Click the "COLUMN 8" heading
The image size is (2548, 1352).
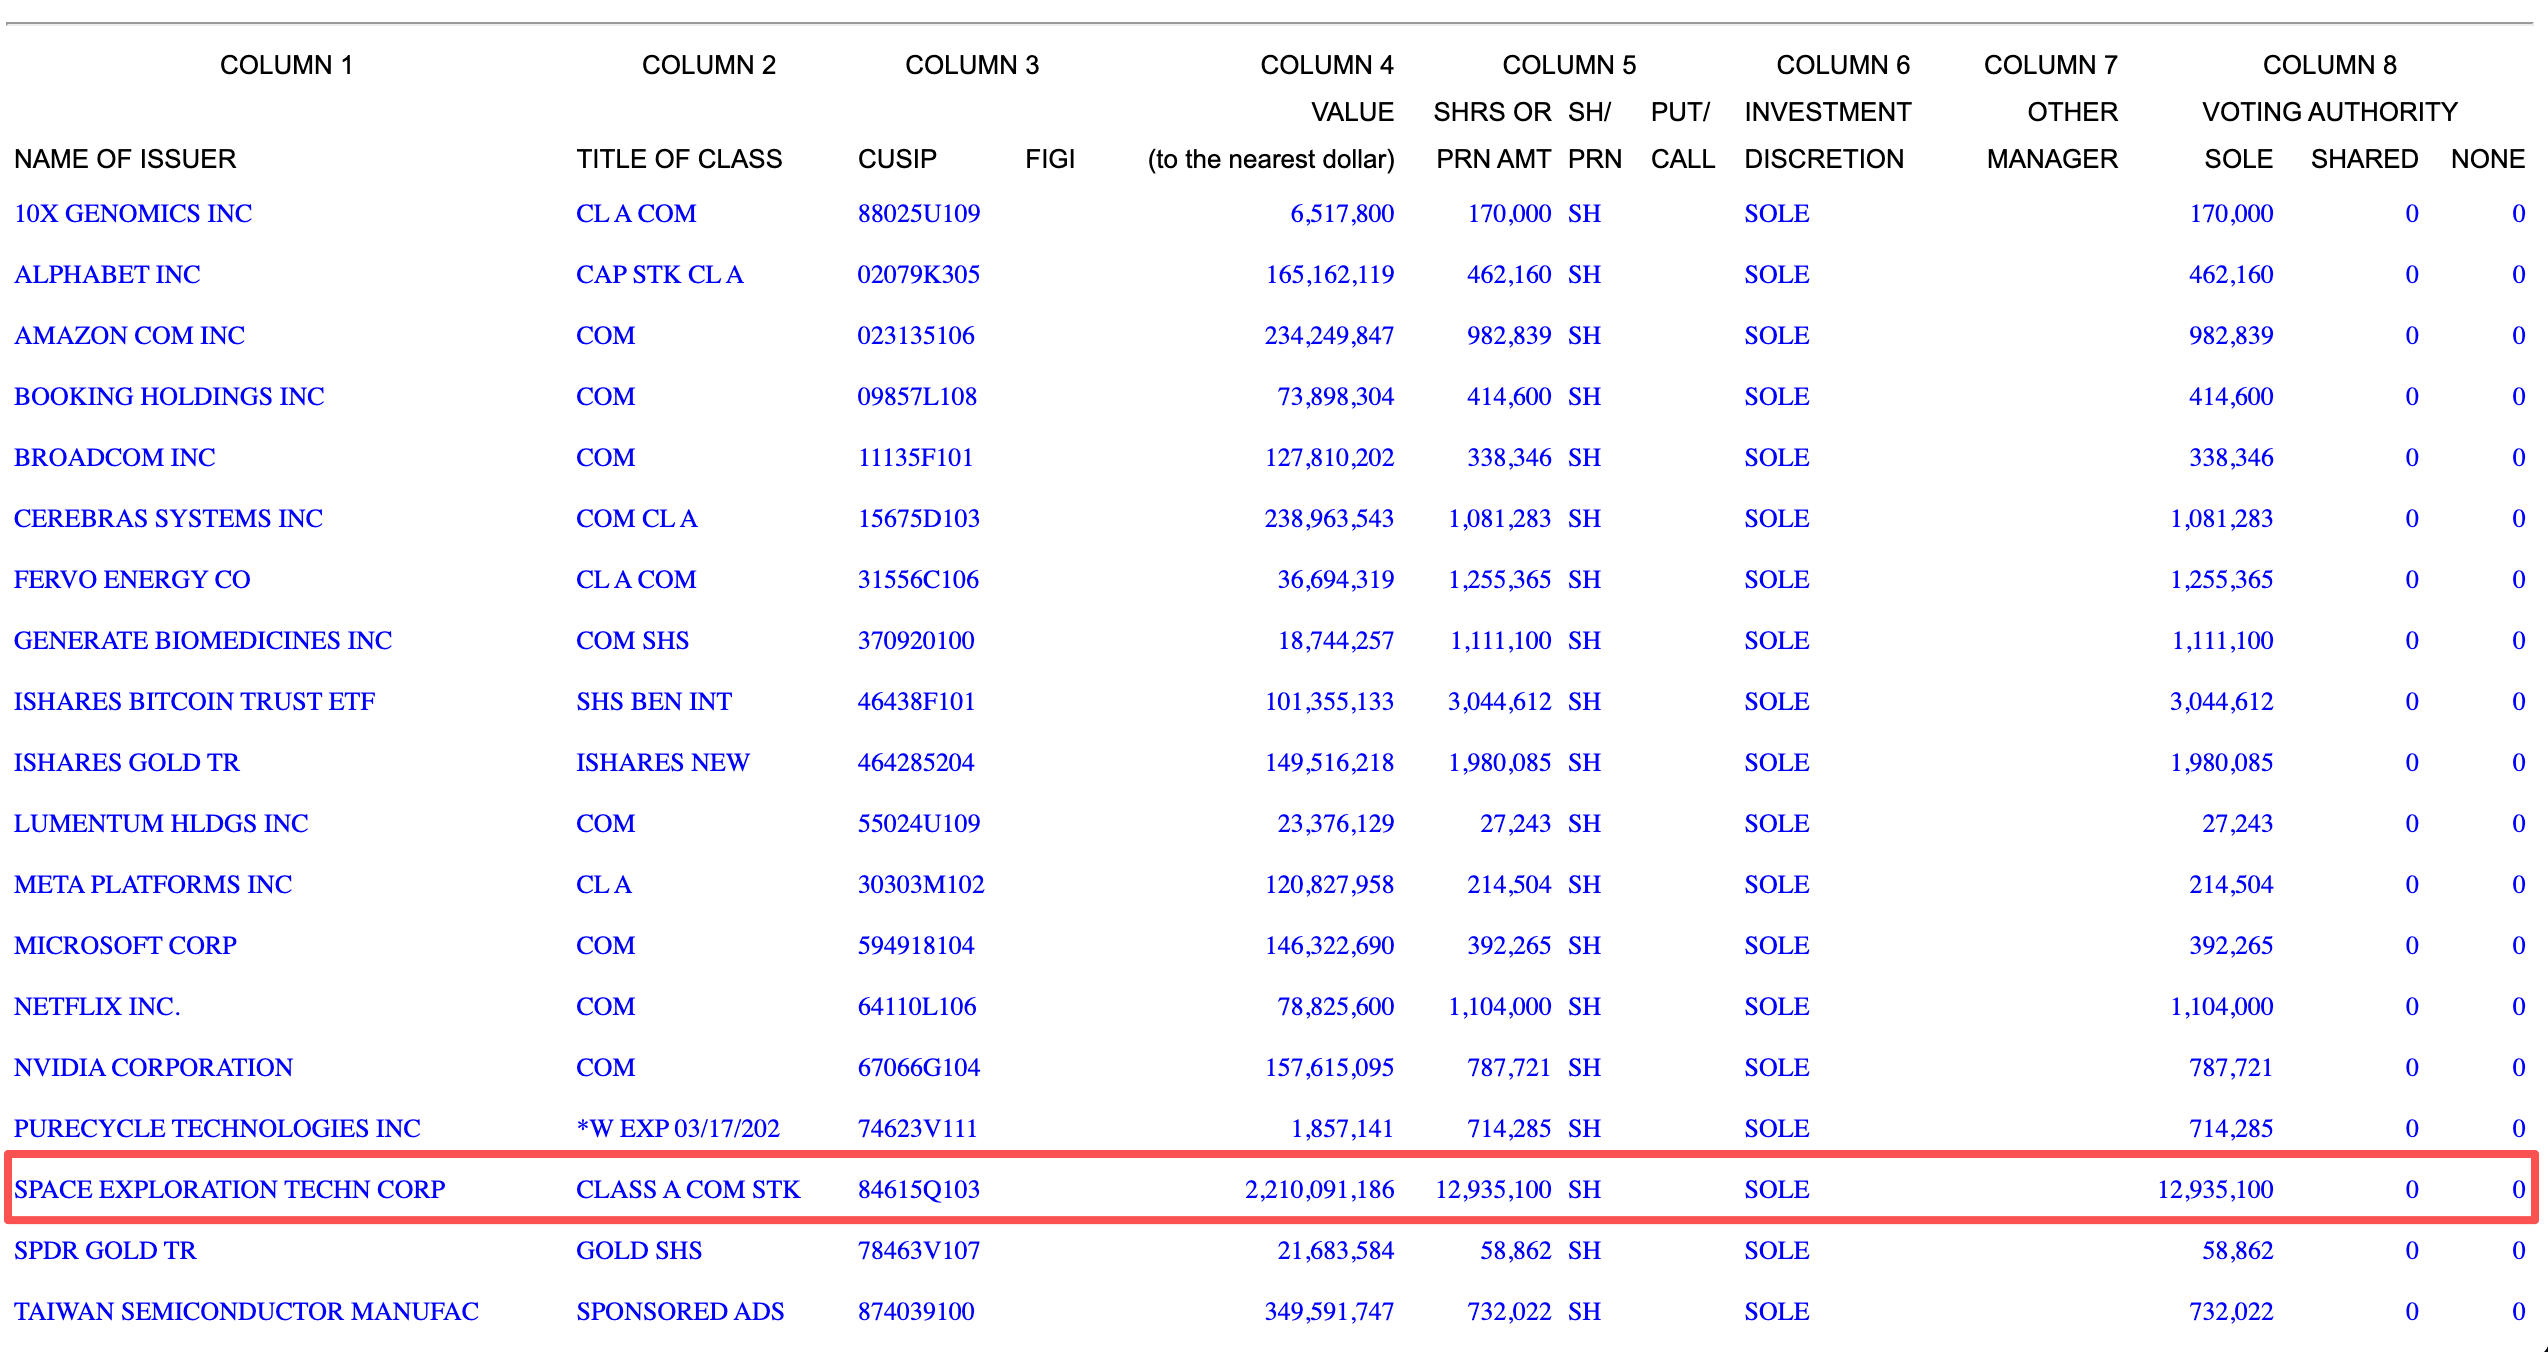tap(2330, 65)
